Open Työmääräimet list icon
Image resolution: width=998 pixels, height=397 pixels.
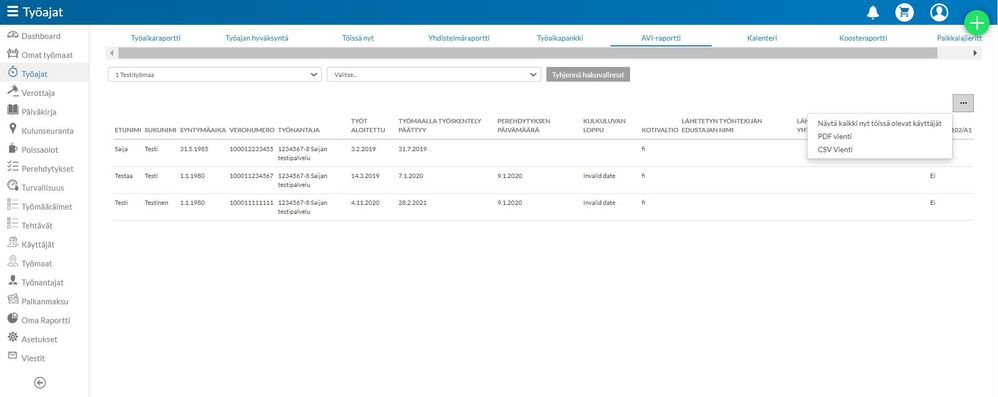coord(13,205)
